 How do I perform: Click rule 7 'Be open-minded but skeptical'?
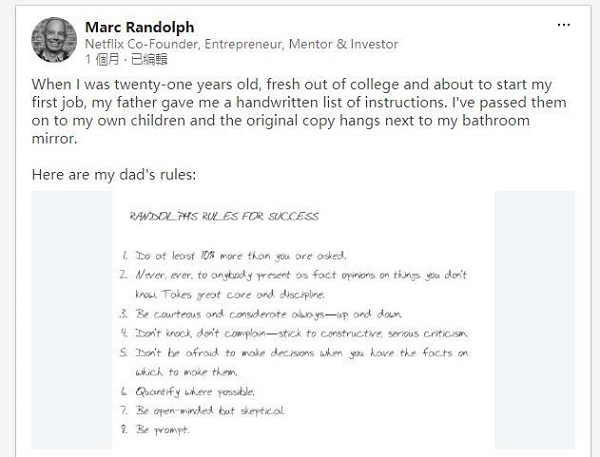[202, 411]
